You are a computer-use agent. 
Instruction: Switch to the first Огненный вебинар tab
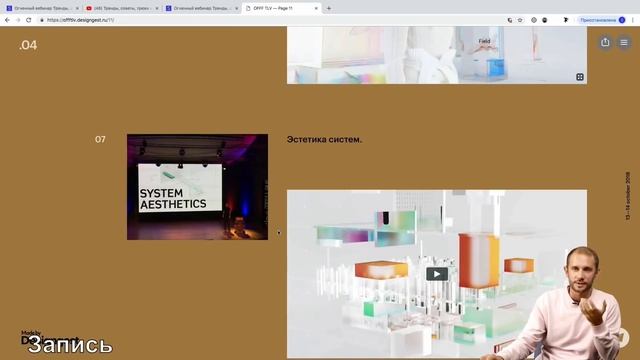pos(41,8)
